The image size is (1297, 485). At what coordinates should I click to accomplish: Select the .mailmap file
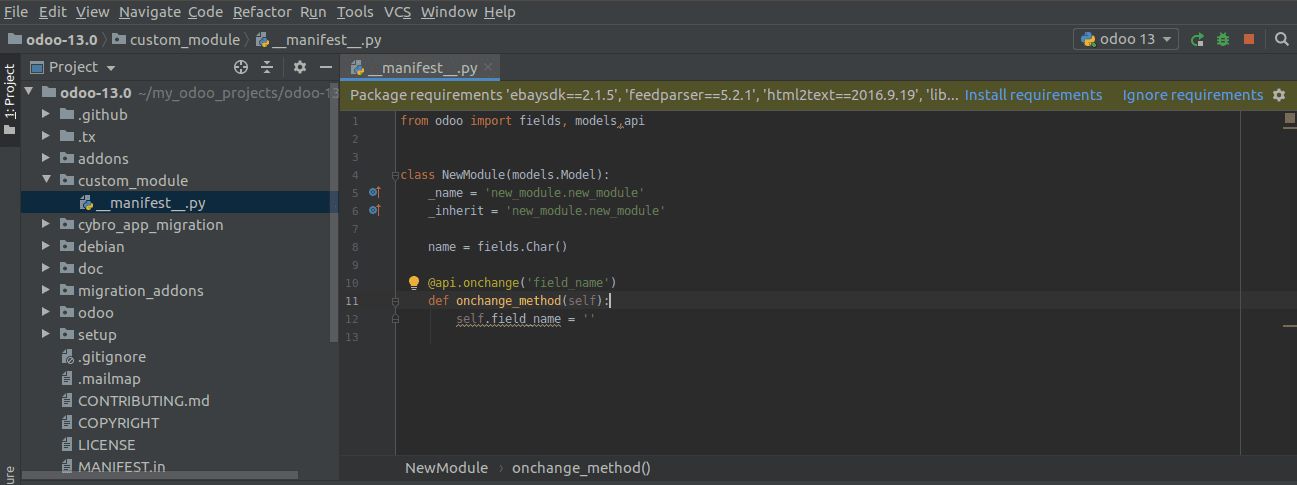[100, 379]
